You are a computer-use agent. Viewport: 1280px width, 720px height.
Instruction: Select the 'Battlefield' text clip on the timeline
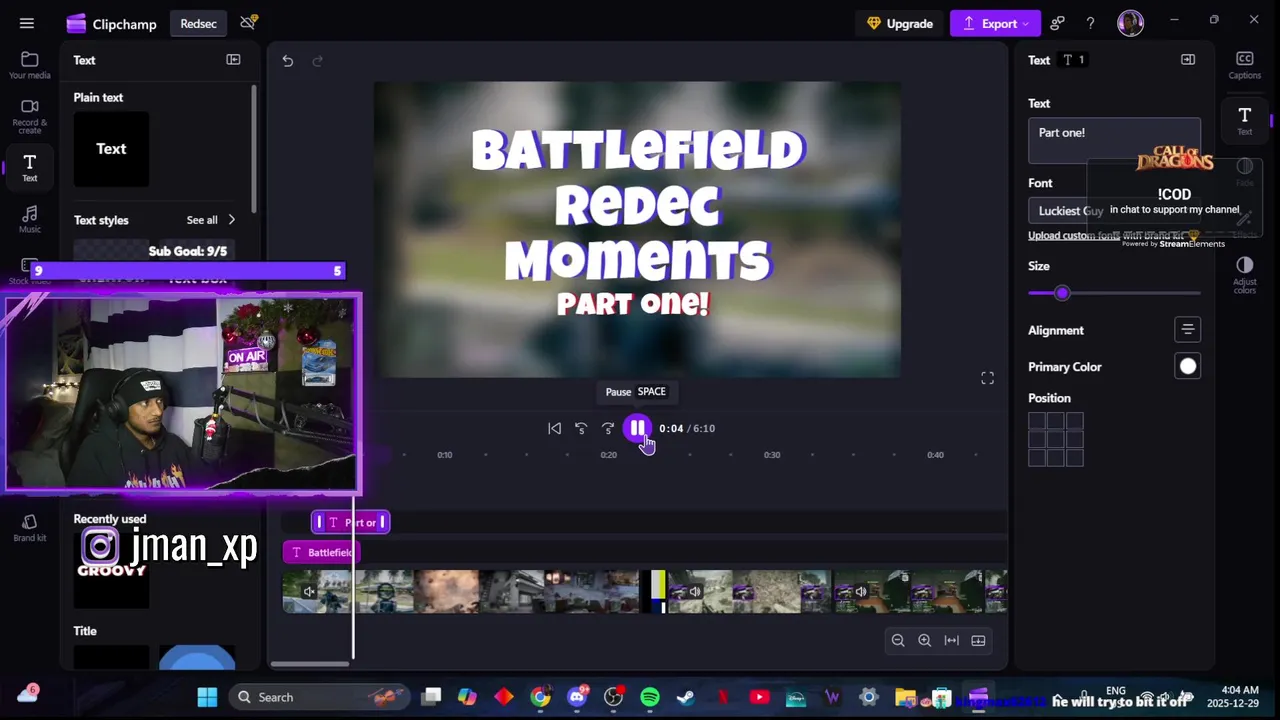pos(321,552)
